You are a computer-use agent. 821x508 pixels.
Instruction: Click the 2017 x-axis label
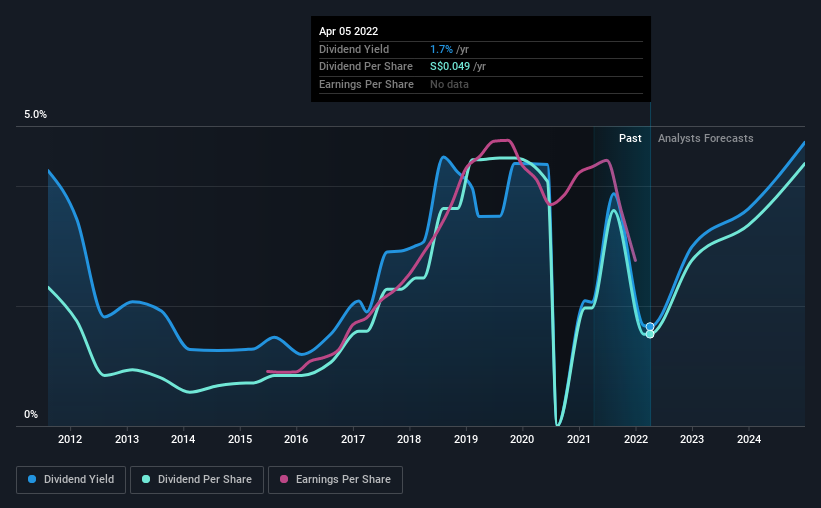click(x=353, y=439)
